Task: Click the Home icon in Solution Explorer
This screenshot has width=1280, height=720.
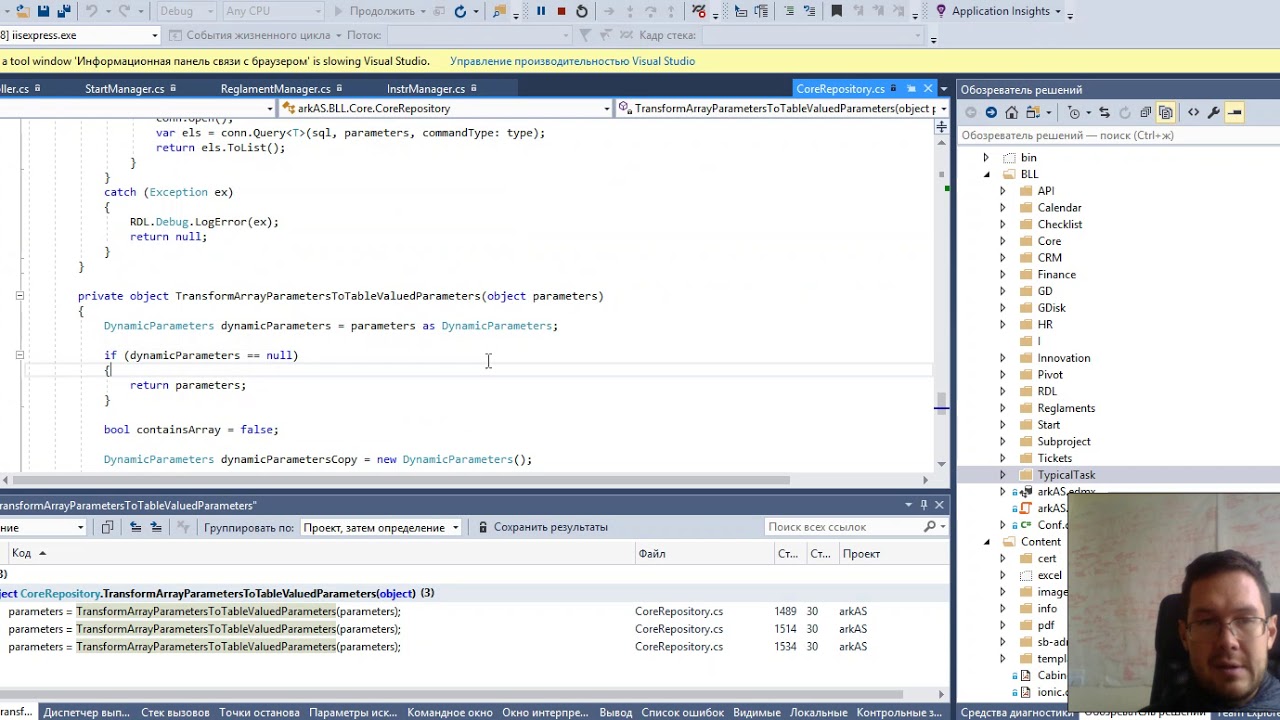Action: [1012, 112]
